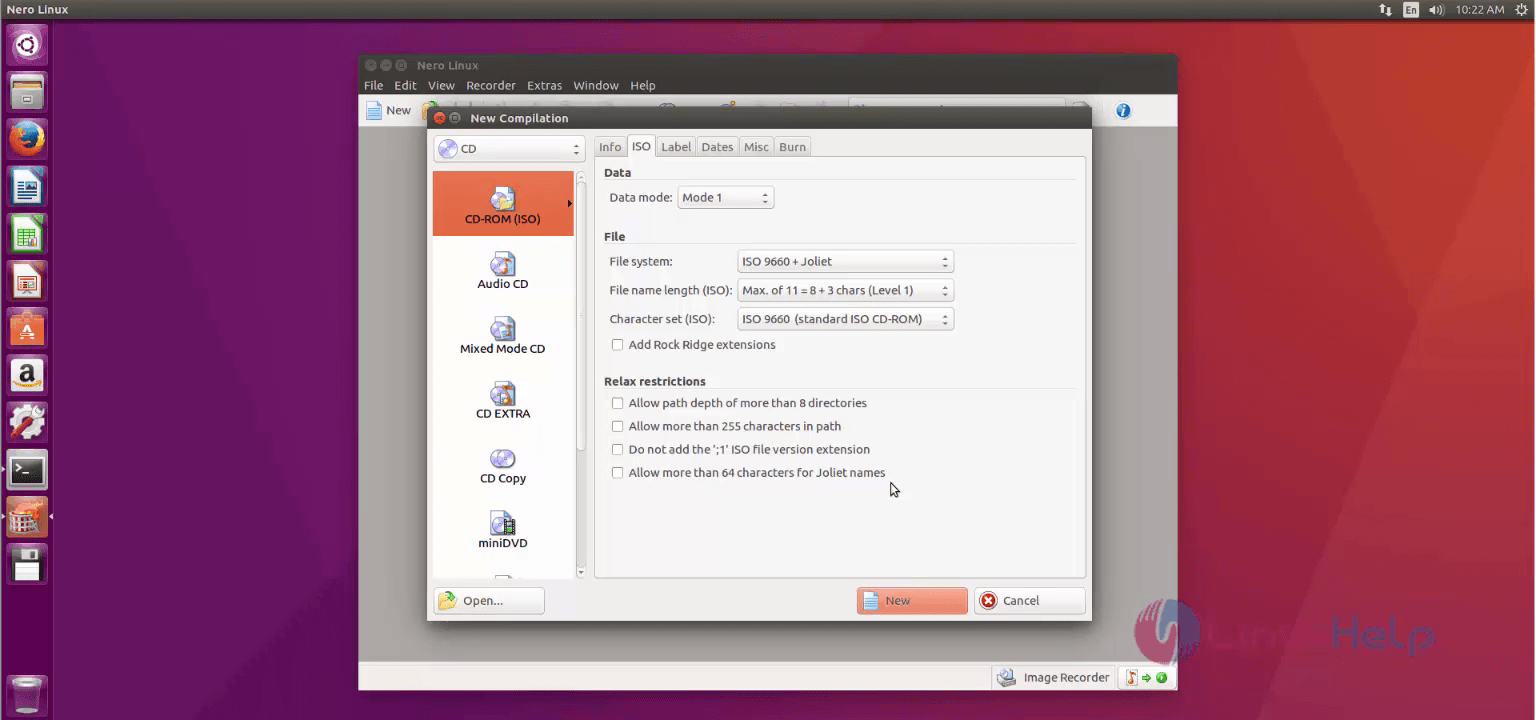Image resolution: width=1536 pixels, height=720 pixels.
Task: Click the floppy disk launcher icon
Action: click(x=27, y=564)
